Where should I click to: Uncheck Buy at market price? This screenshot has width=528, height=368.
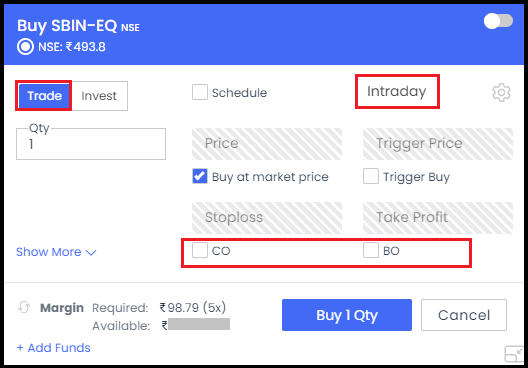(200, 176)
